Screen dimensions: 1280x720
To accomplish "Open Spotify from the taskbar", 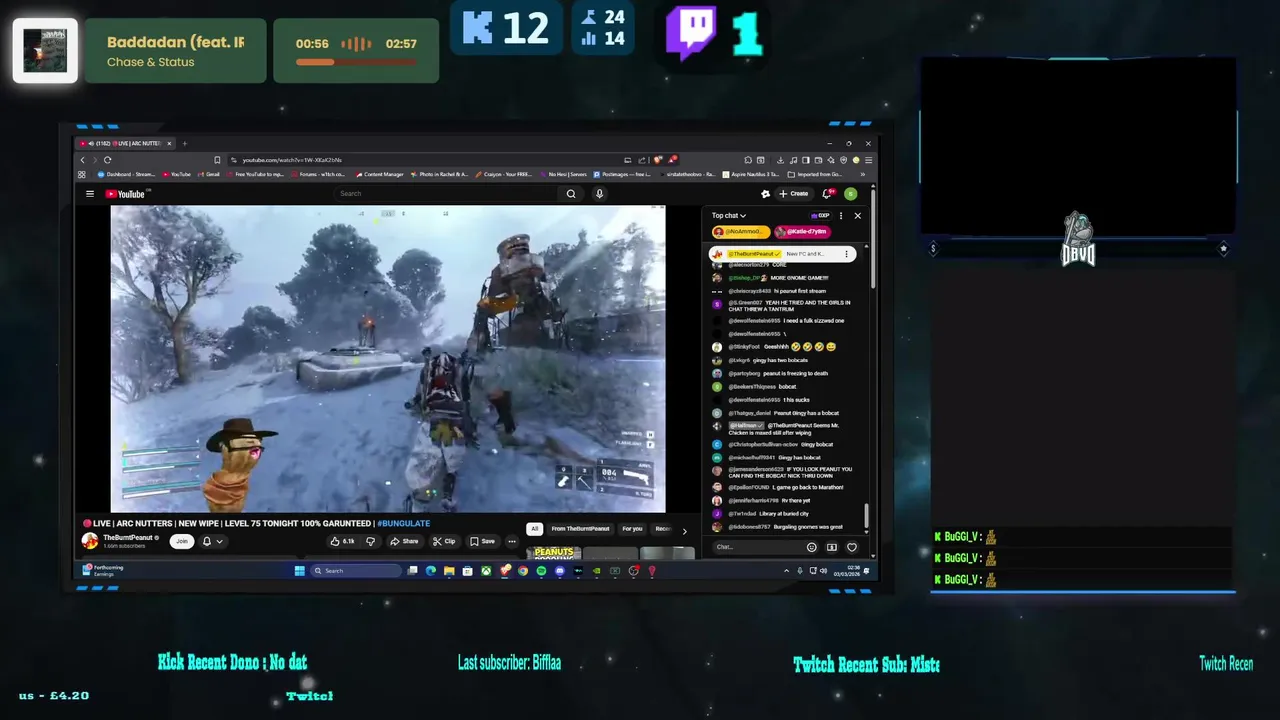I will 541,571.
